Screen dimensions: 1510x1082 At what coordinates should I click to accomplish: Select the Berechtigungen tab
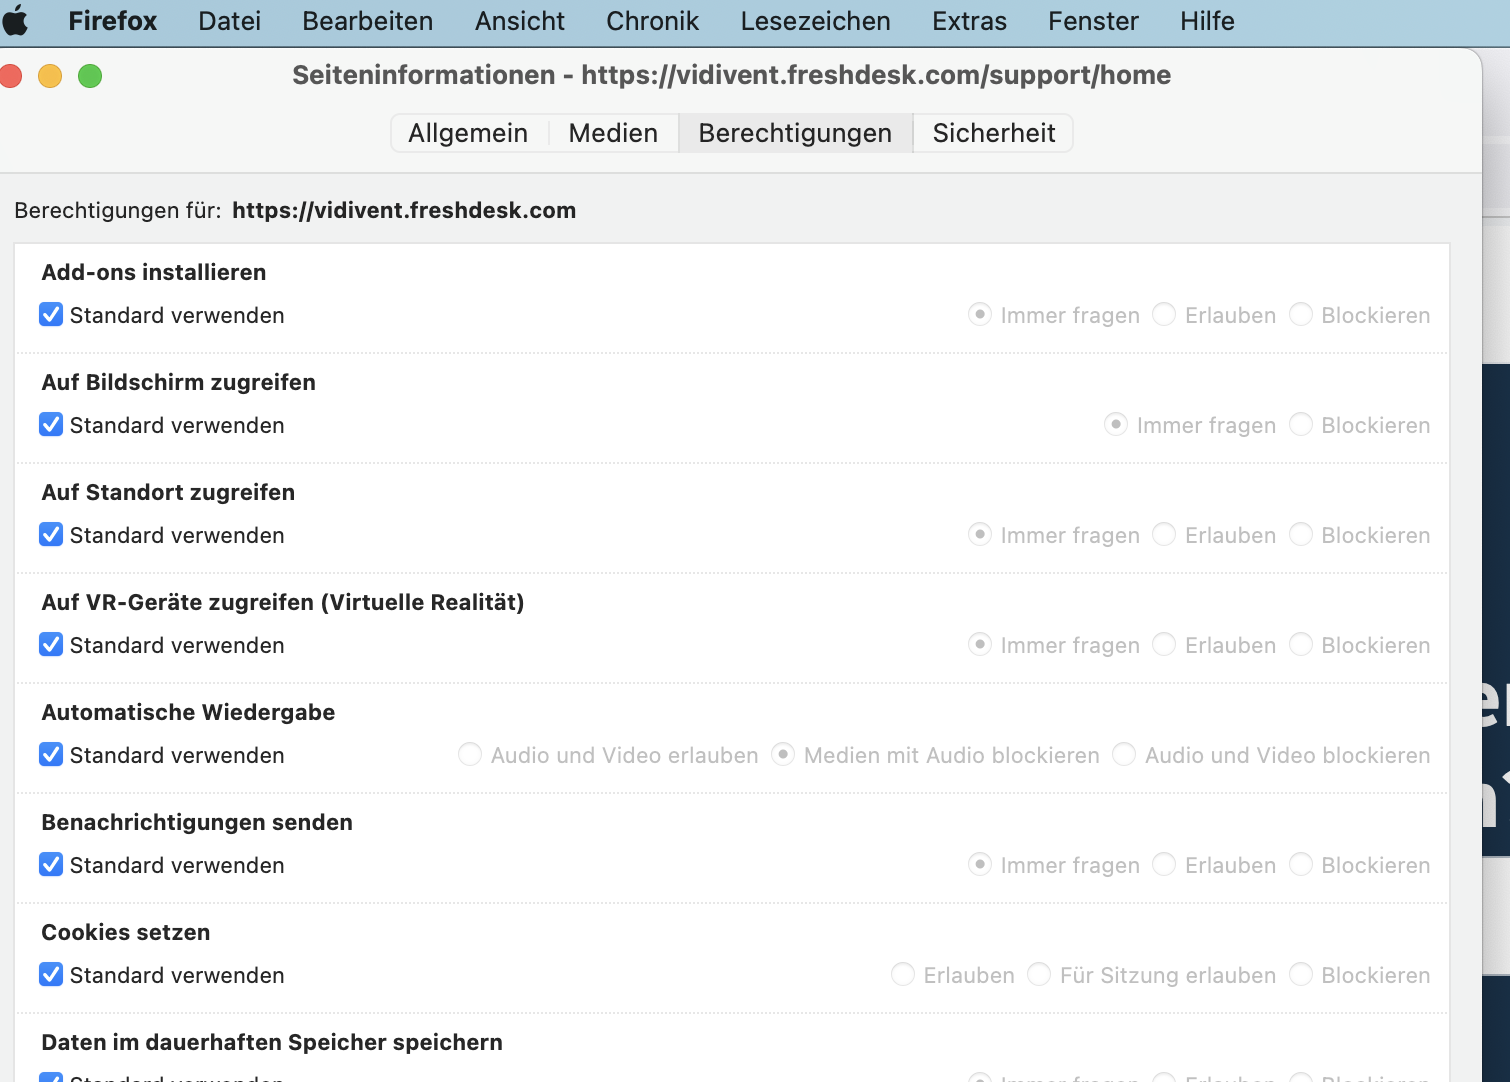pos(795,133)
